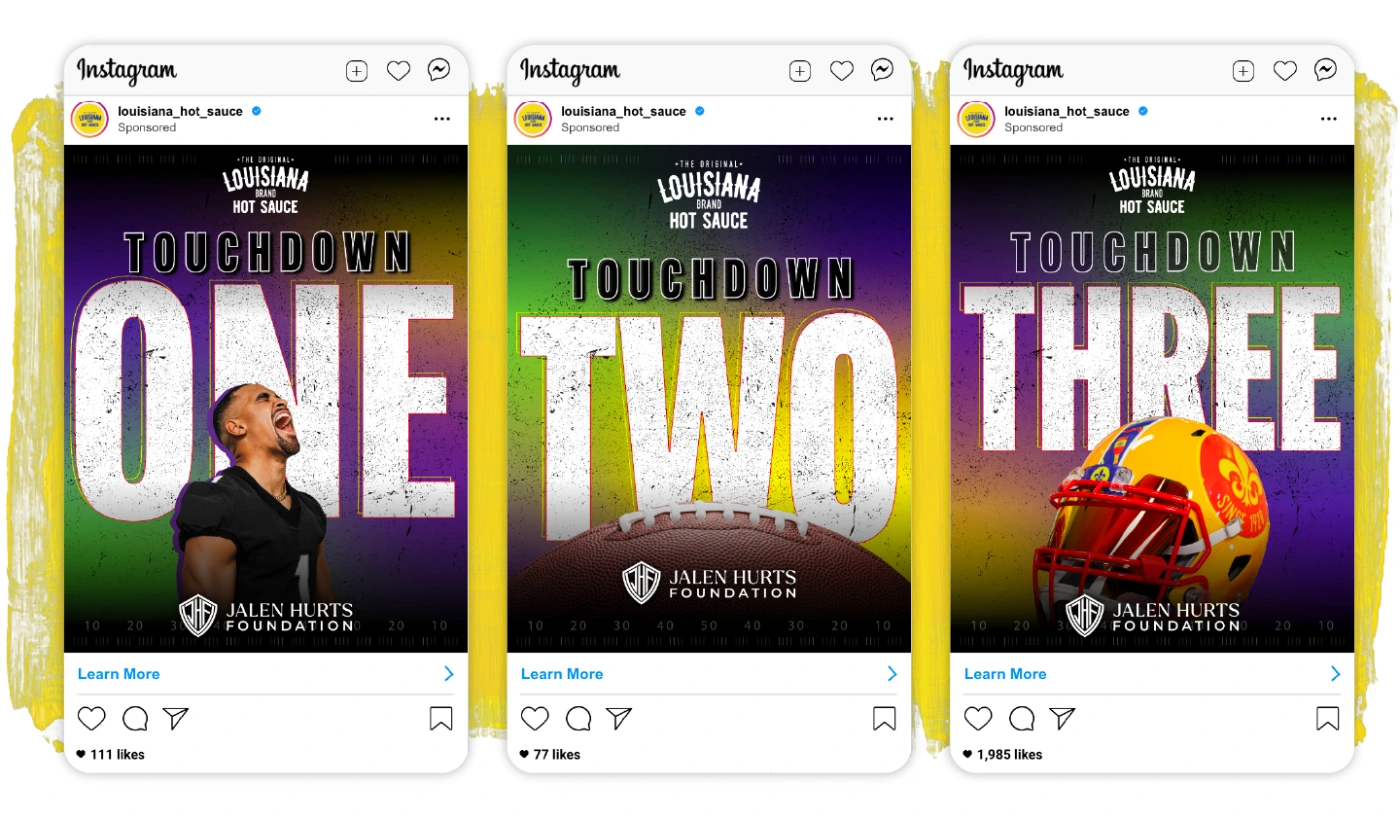Create new post with plus icon, middle header
Viewport: 1400px width, 819px height.
pyautogui.click(x=799, y=71)
